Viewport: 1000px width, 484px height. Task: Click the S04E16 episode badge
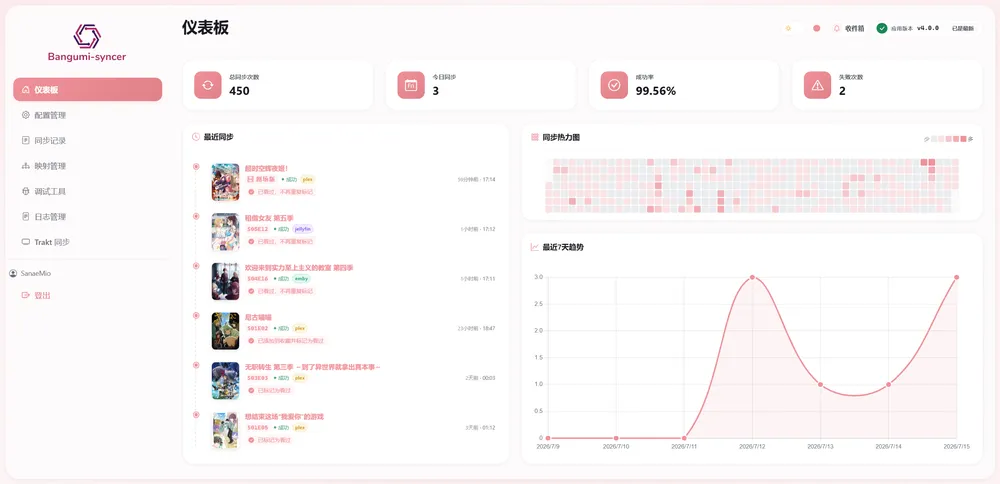[258, 279]
